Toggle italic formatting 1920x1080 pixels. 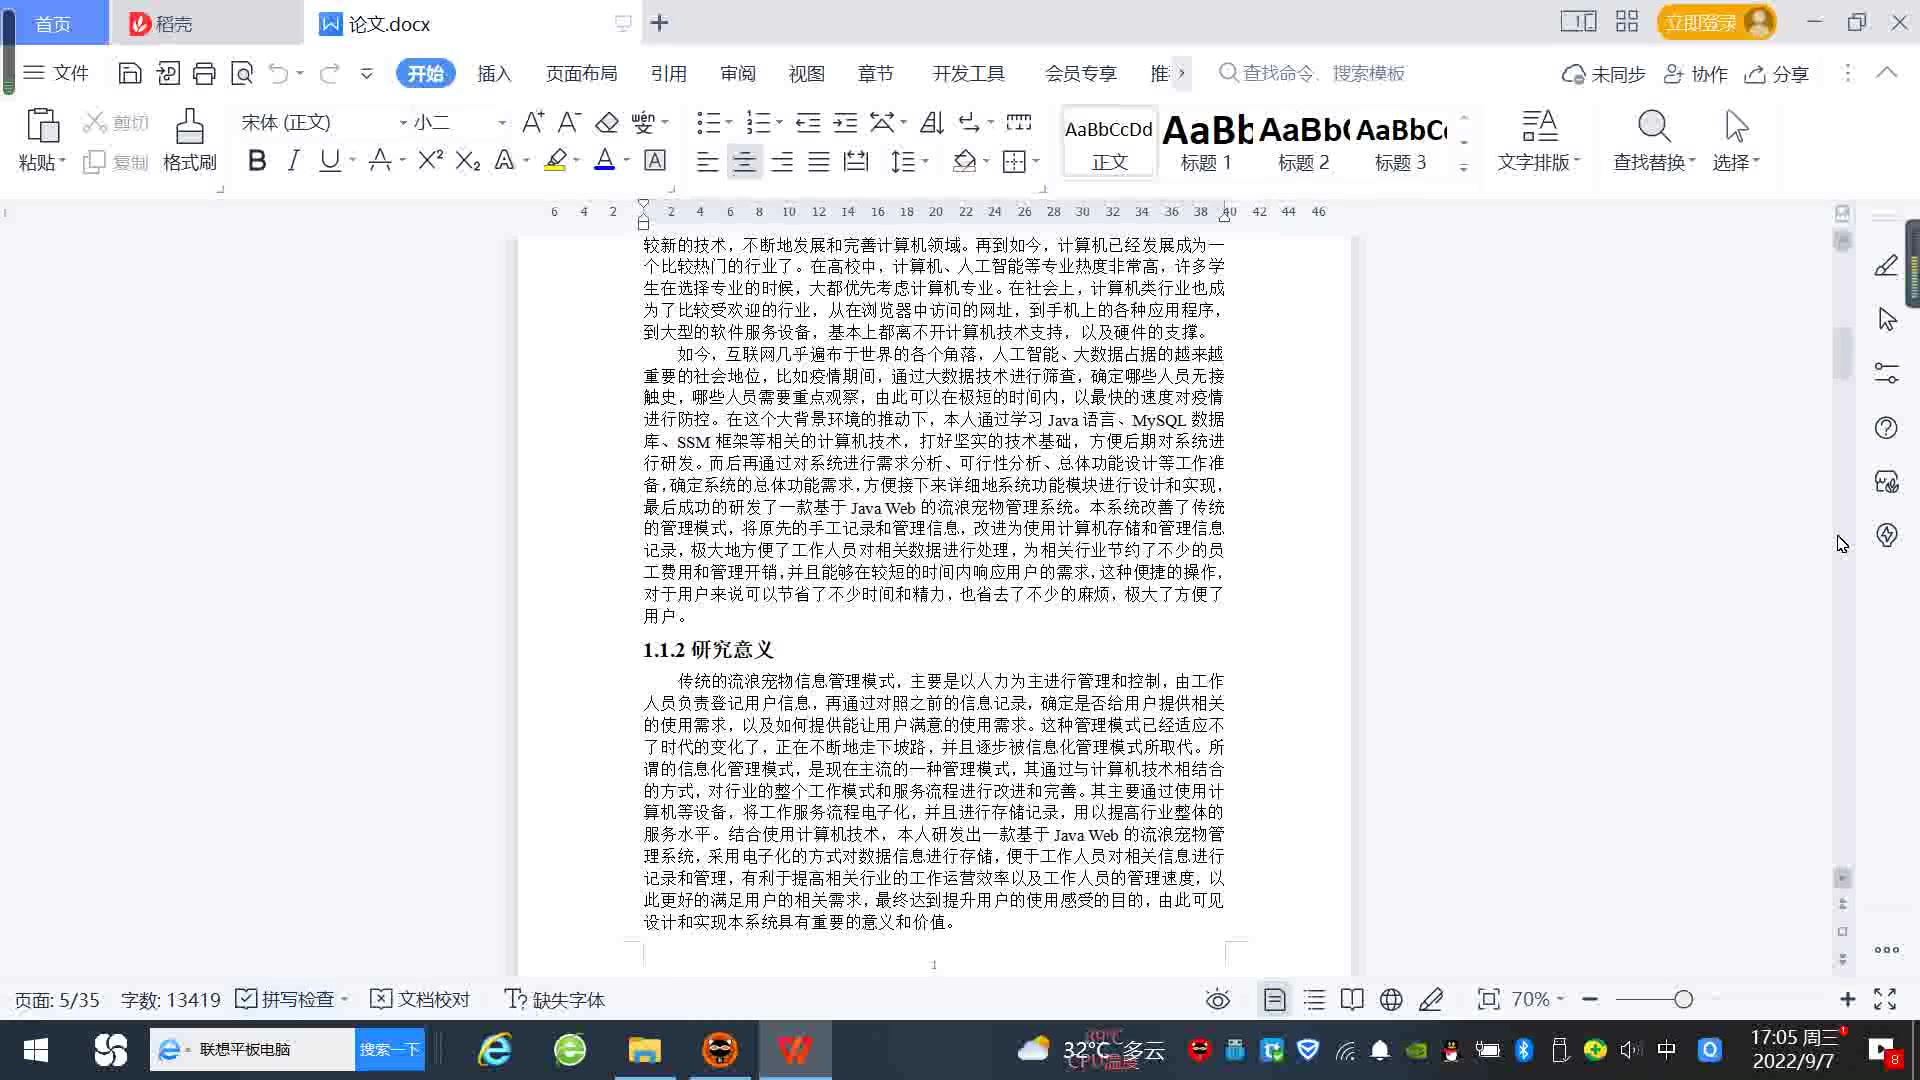293,160
